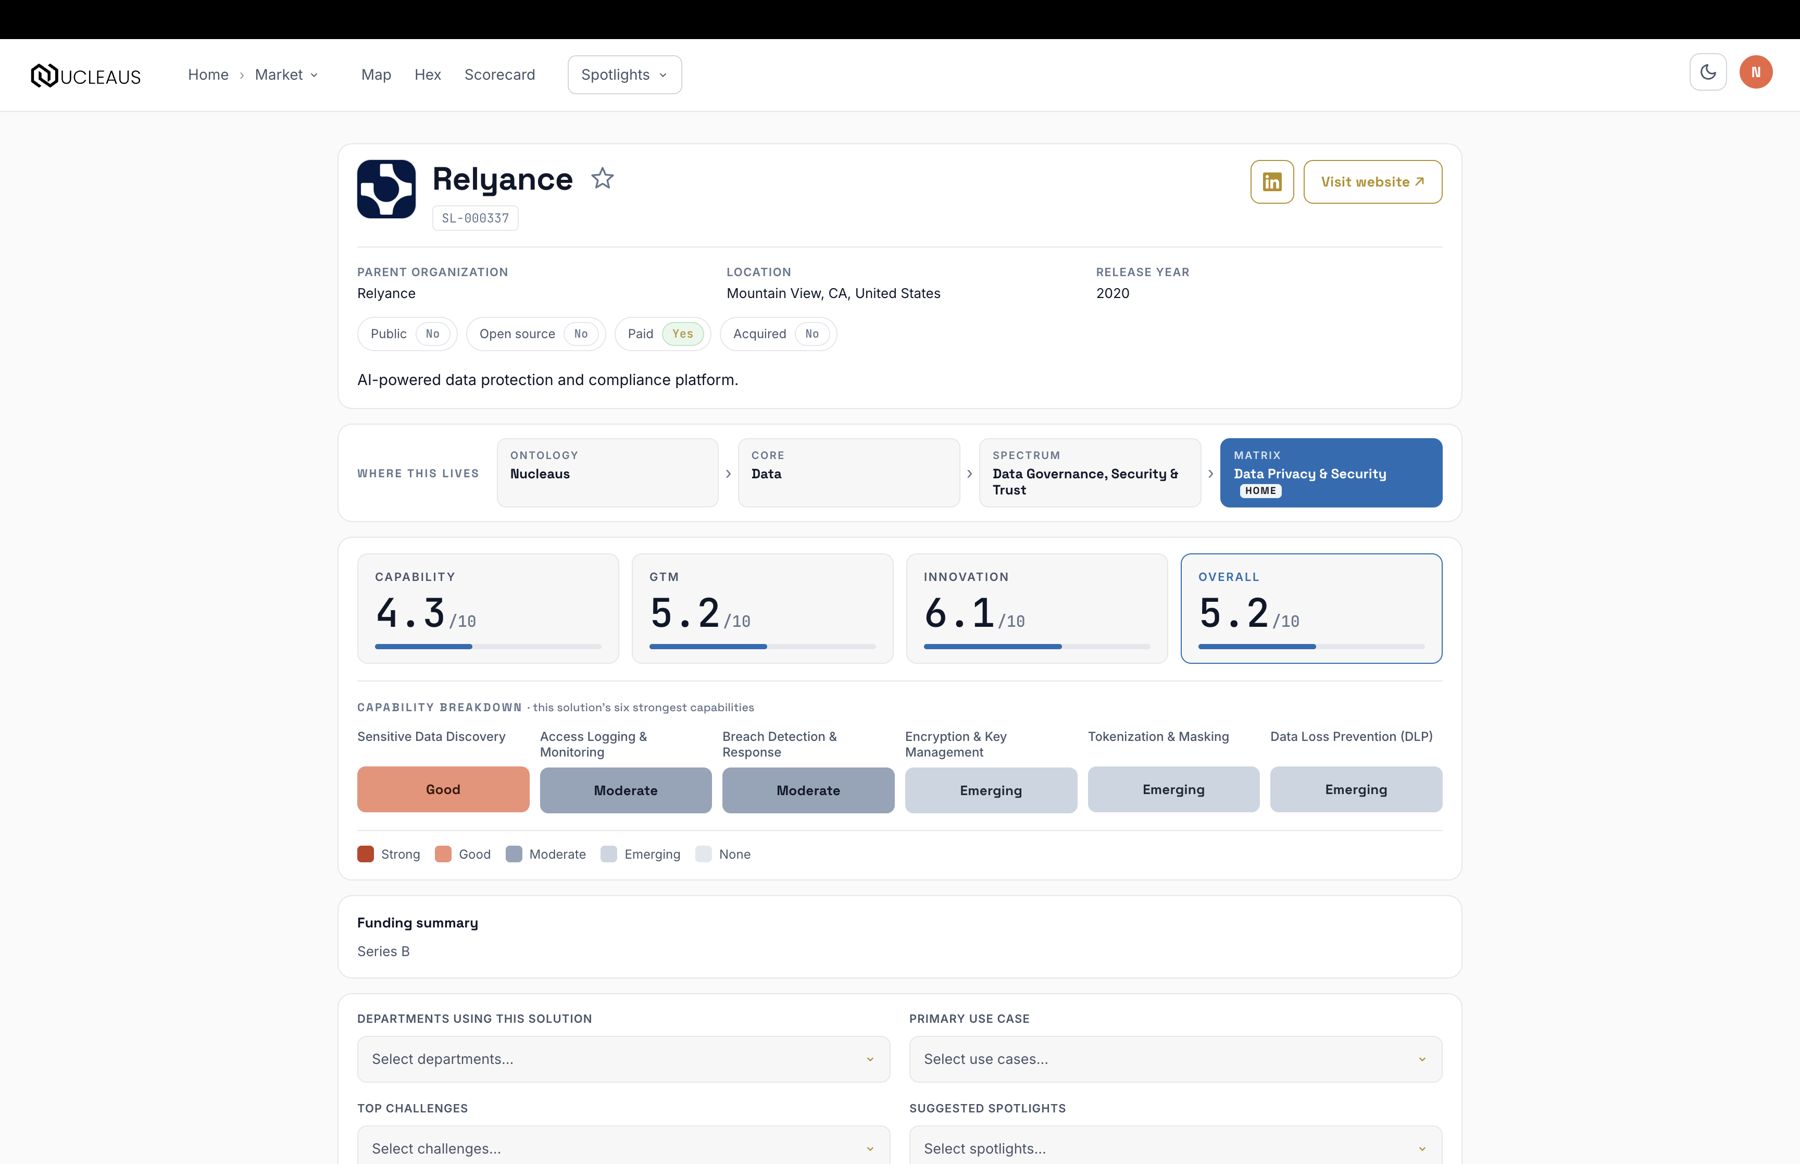The width and height of the screenshot is (1800, 1164).
Task: Open the Scorecard tab
Action: (x=500, y=75)
